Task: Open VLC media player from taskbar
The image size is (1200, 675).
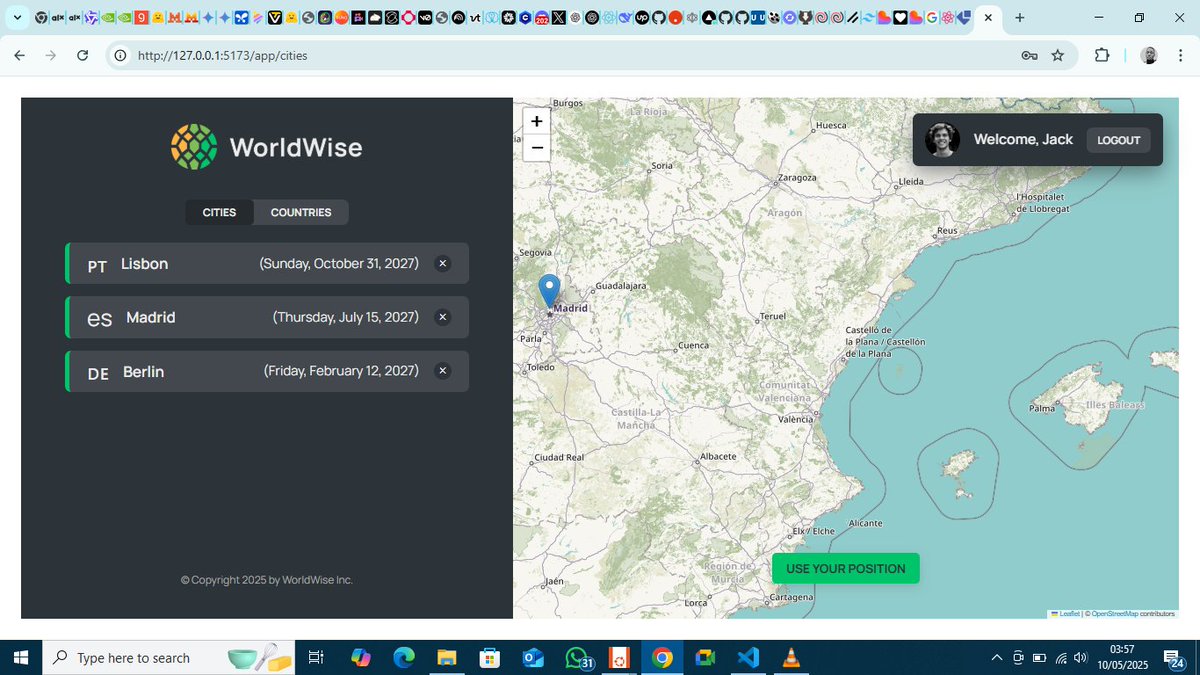Action: click(791, 657)
